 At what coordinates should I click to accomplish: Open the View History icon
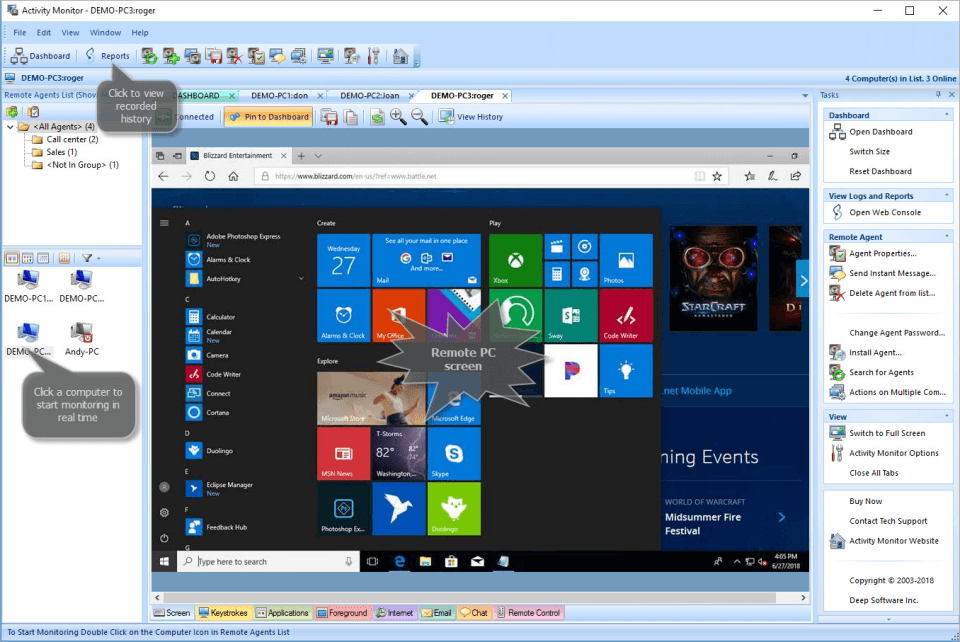(446, 116)
